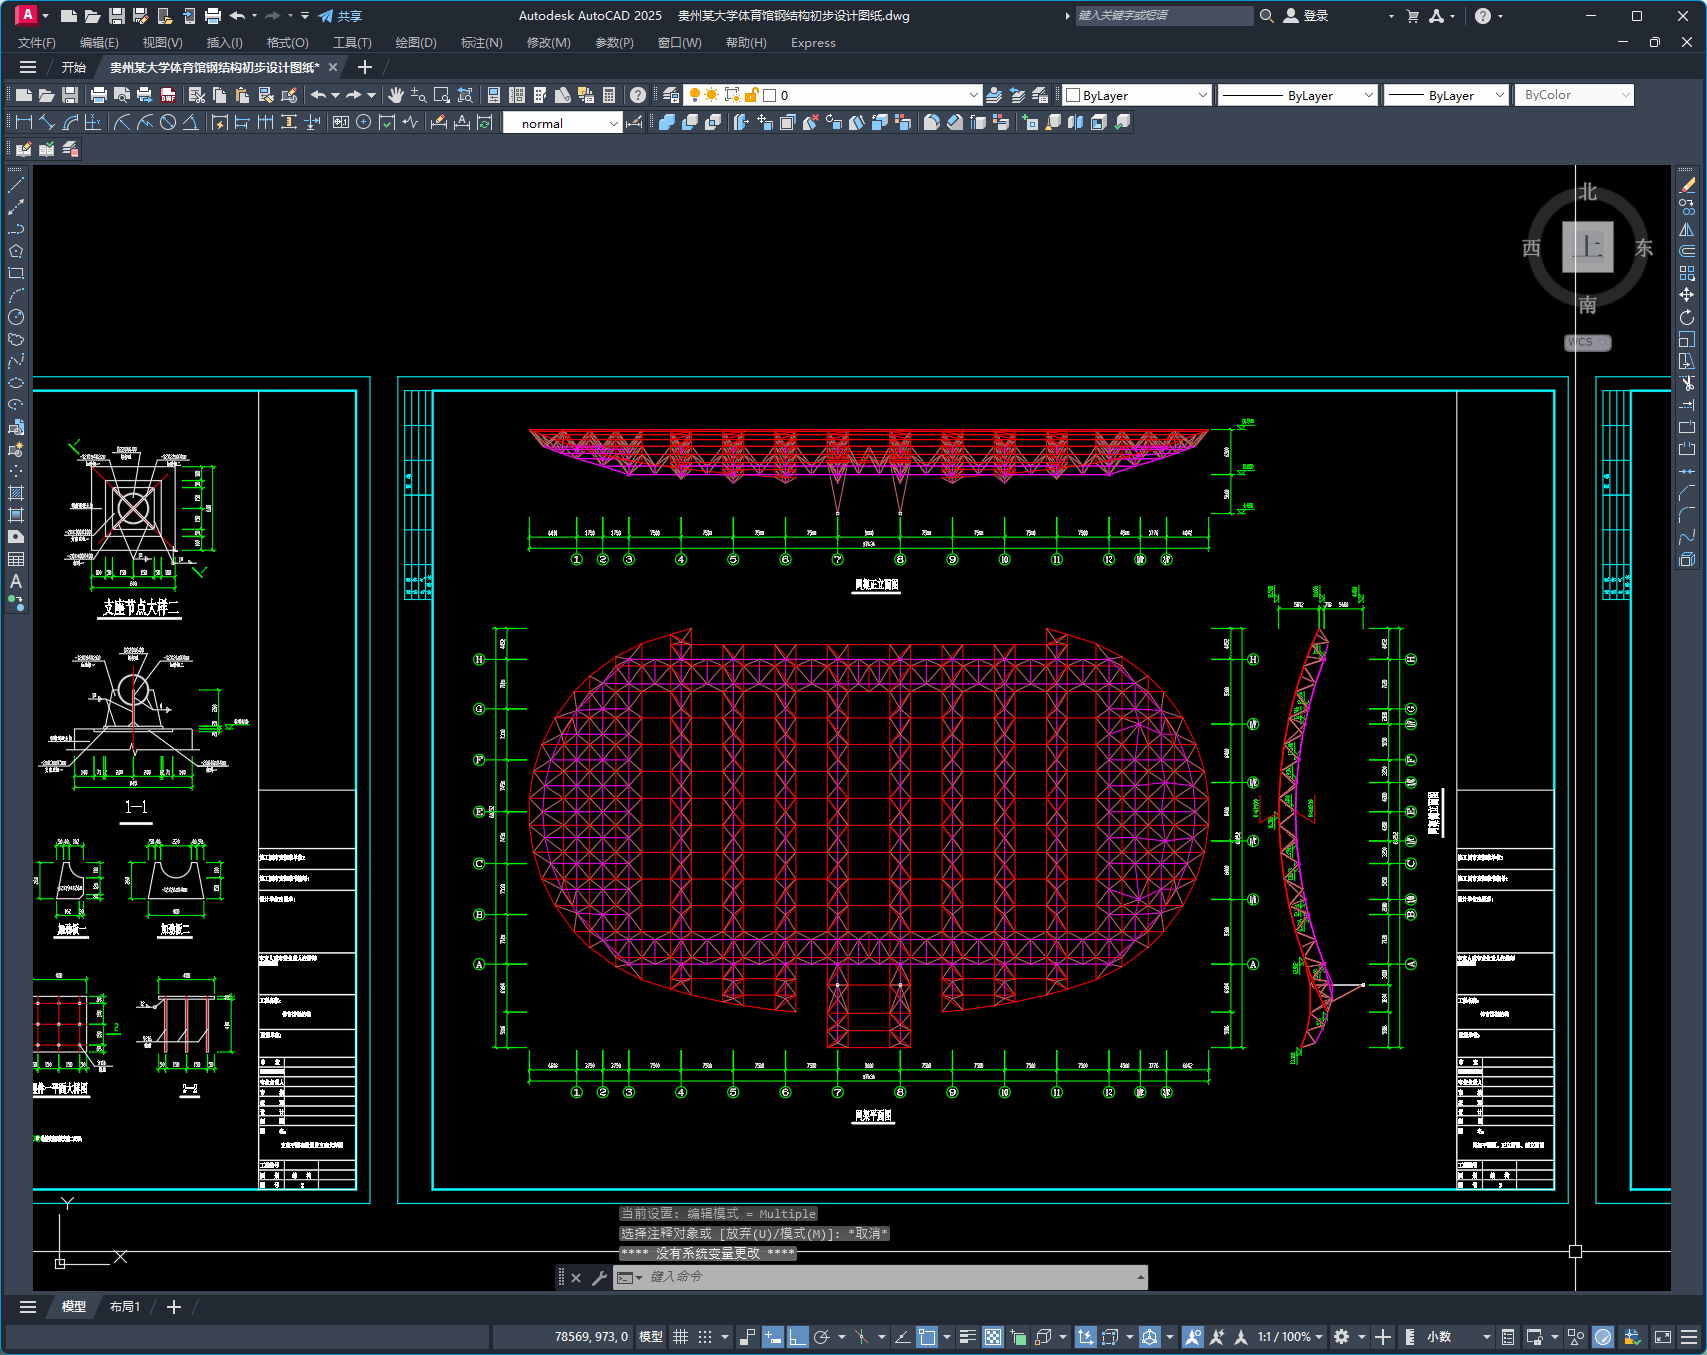
Task: Click the 东 direction on ViewCube
Action: [1644, 248]
